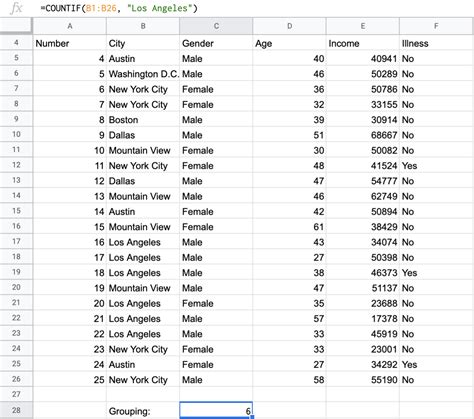The width and height of the screenshot is (474, 419).
Task: Select 'Los Angeles' cell in row 17
Action: click(x=143, y=242)
